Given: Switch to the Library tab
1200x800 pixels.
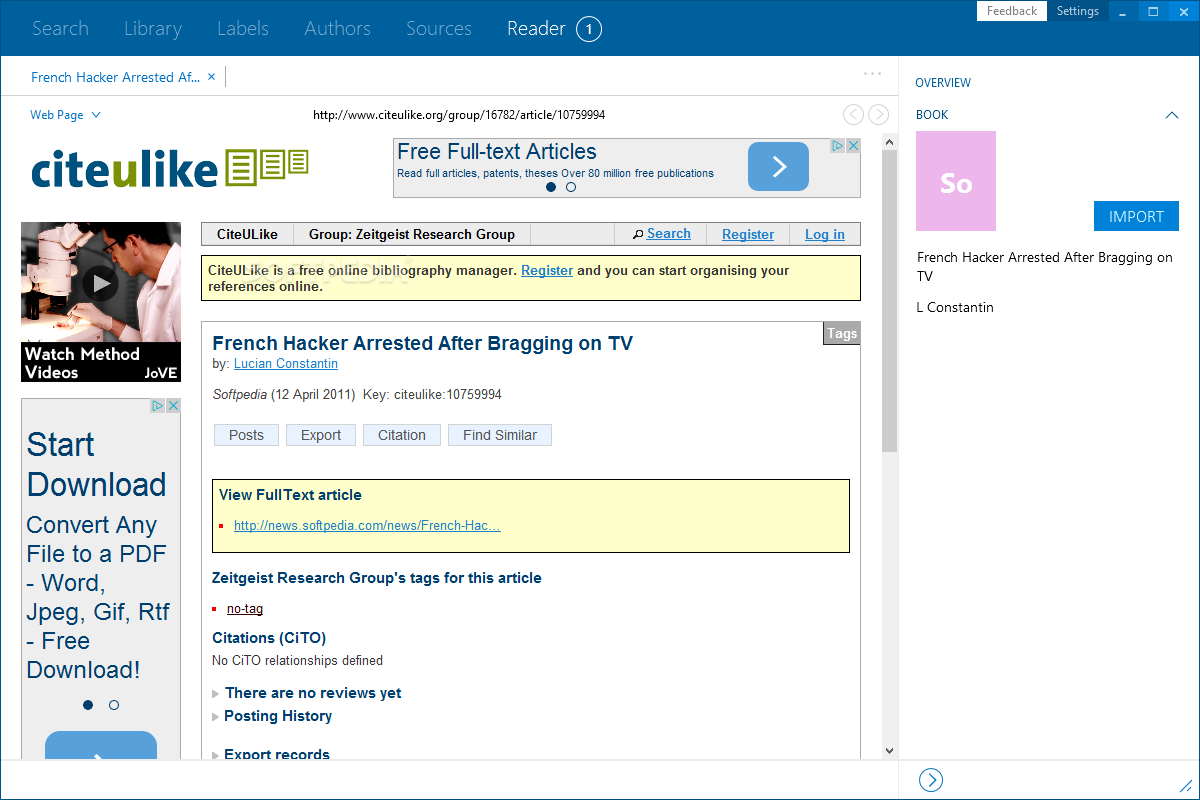Looking at the screenshot, I should (153, 29).
